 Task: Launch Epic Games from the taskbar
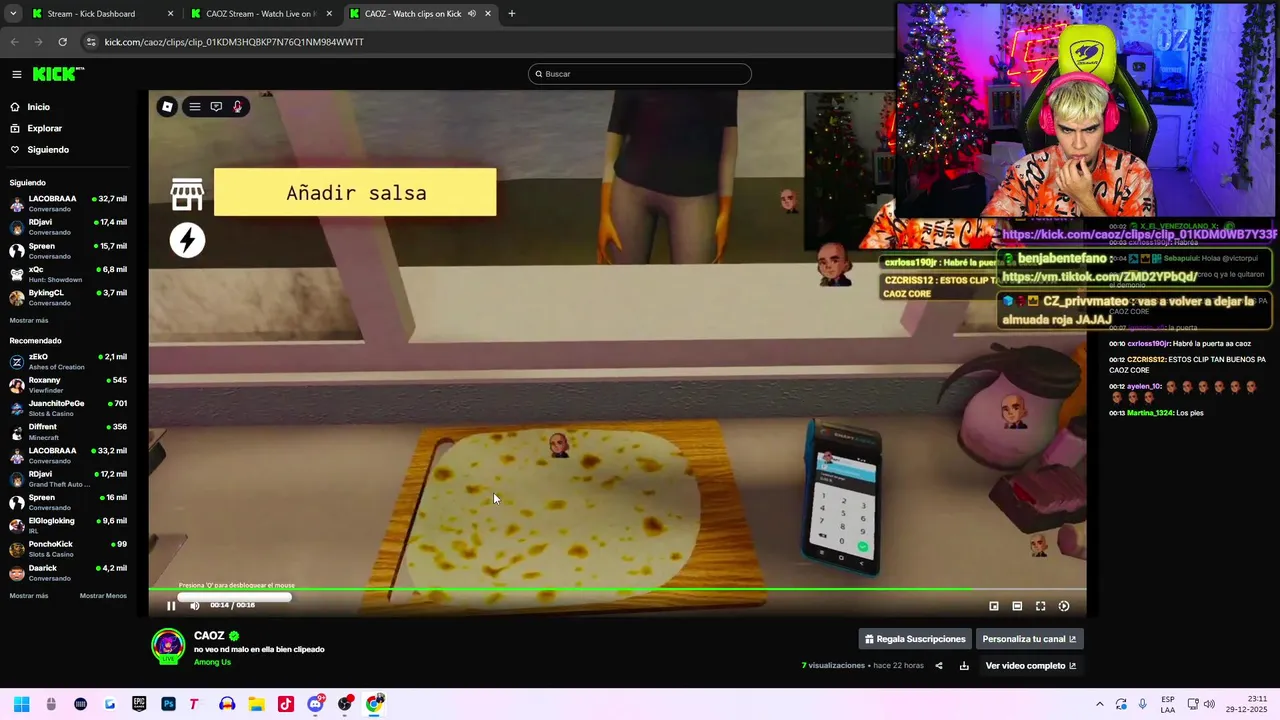point(139,704)
